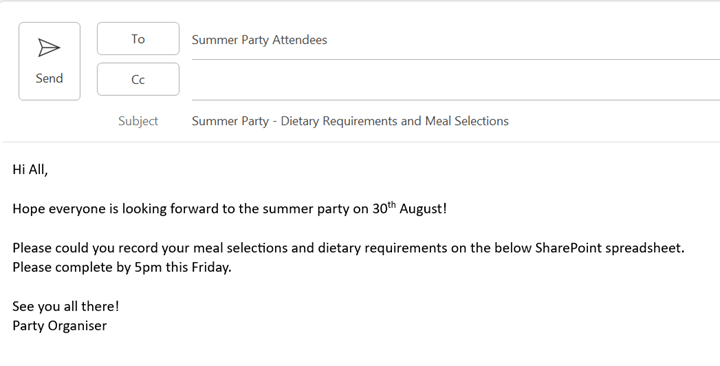Place cursor on the 'Hi All,' greeting line

click(30, 170)
